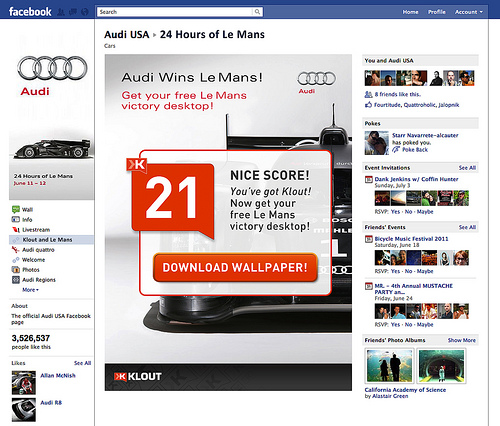Click the Audi R8 page thumbnail
500x426 pixels.
click(24, 410)
